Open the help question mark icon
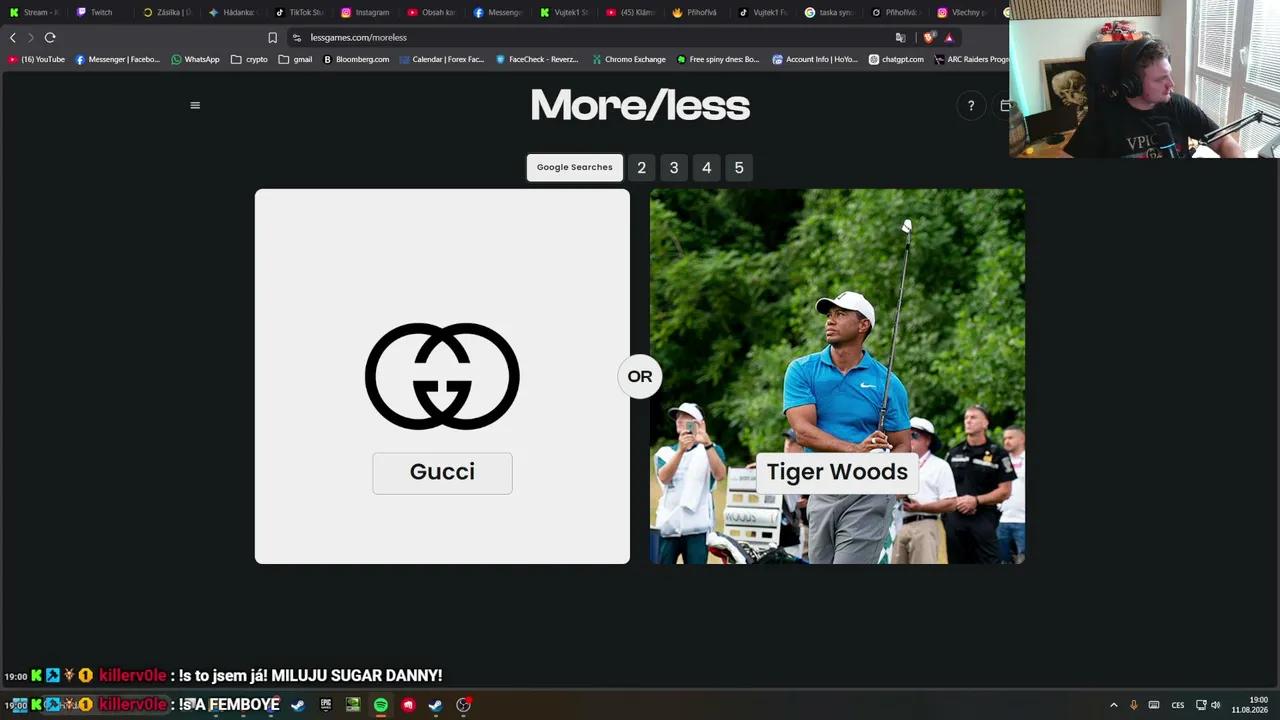Viewport: 1280px width, 720px height. click(970, 106)
